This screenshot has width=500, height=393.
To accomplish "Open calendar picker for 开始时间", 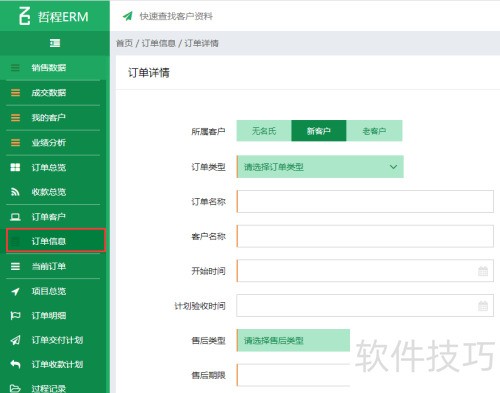I will [483, 271].
